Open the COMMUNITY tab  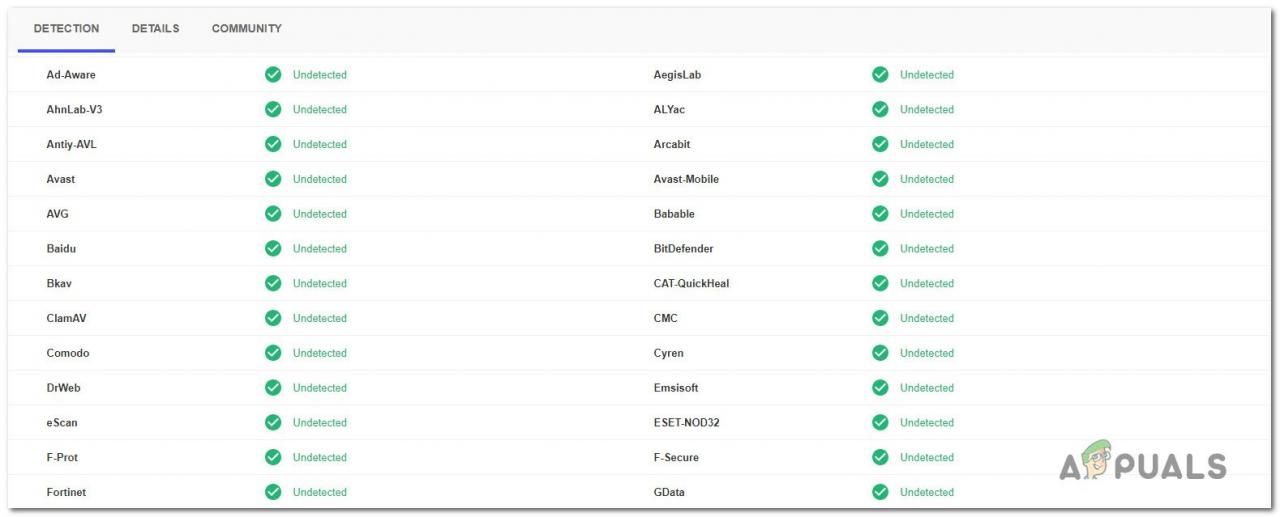(x=247, y=29)
